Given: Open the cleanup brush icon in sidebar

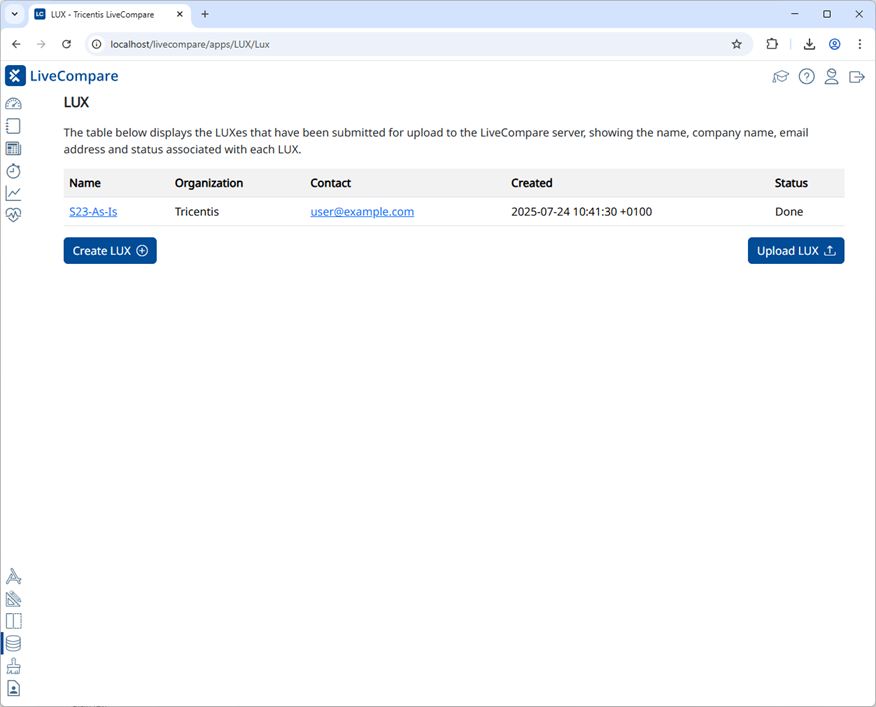Looking at the screenshot, I should click(13, 666).
